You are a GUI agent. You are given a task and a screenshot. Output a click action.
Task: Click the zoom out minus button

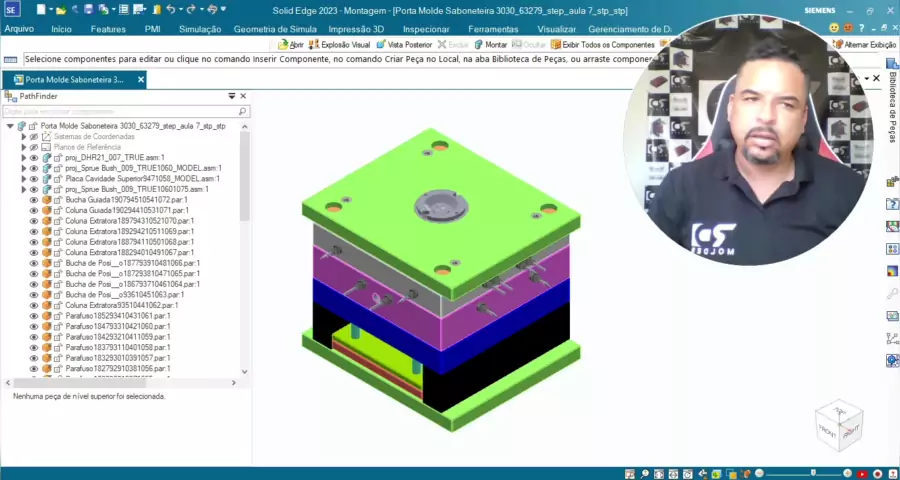(759, 474)
